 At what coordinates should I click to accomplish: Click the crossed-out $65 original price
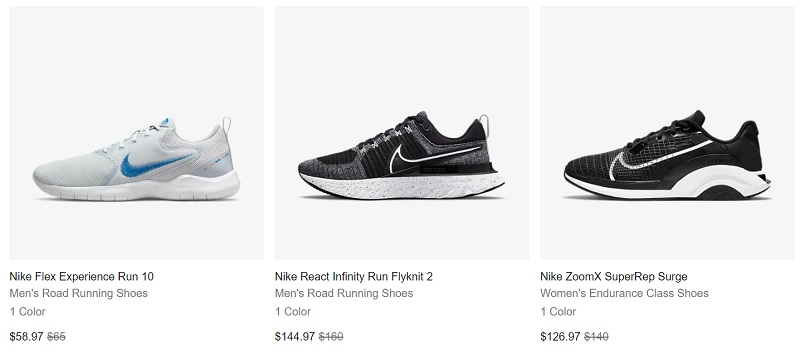tap(57, 337)
